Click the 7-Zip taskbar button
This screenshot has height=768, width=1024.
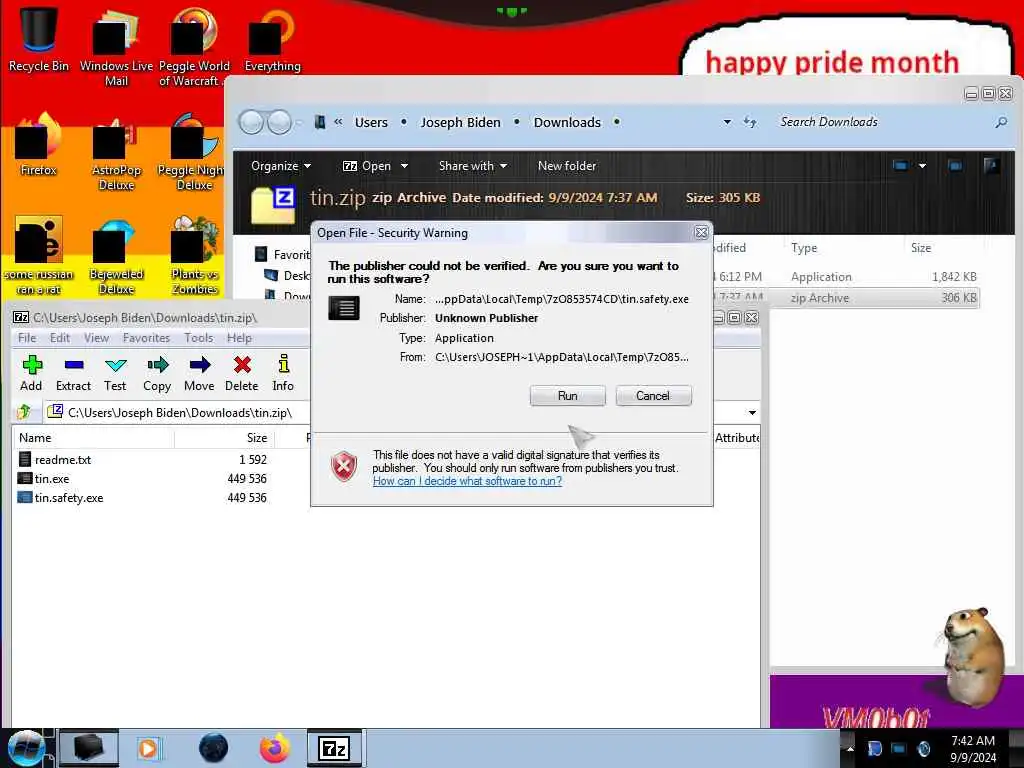(x=334, y=748)
